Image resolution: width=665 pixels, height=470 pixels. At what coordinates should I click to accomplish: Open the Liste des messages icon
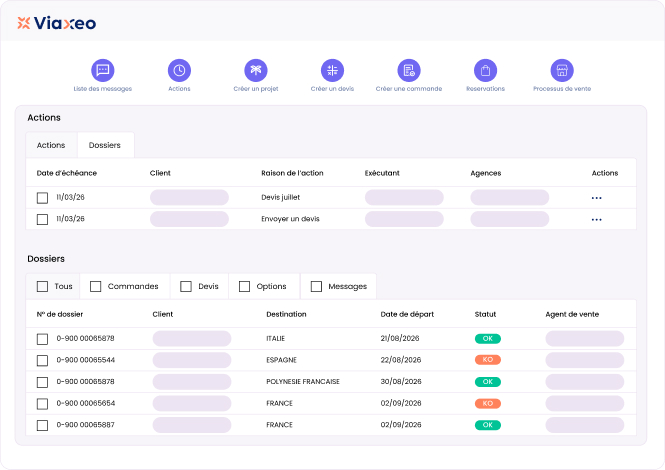click(x=103, y=70)
